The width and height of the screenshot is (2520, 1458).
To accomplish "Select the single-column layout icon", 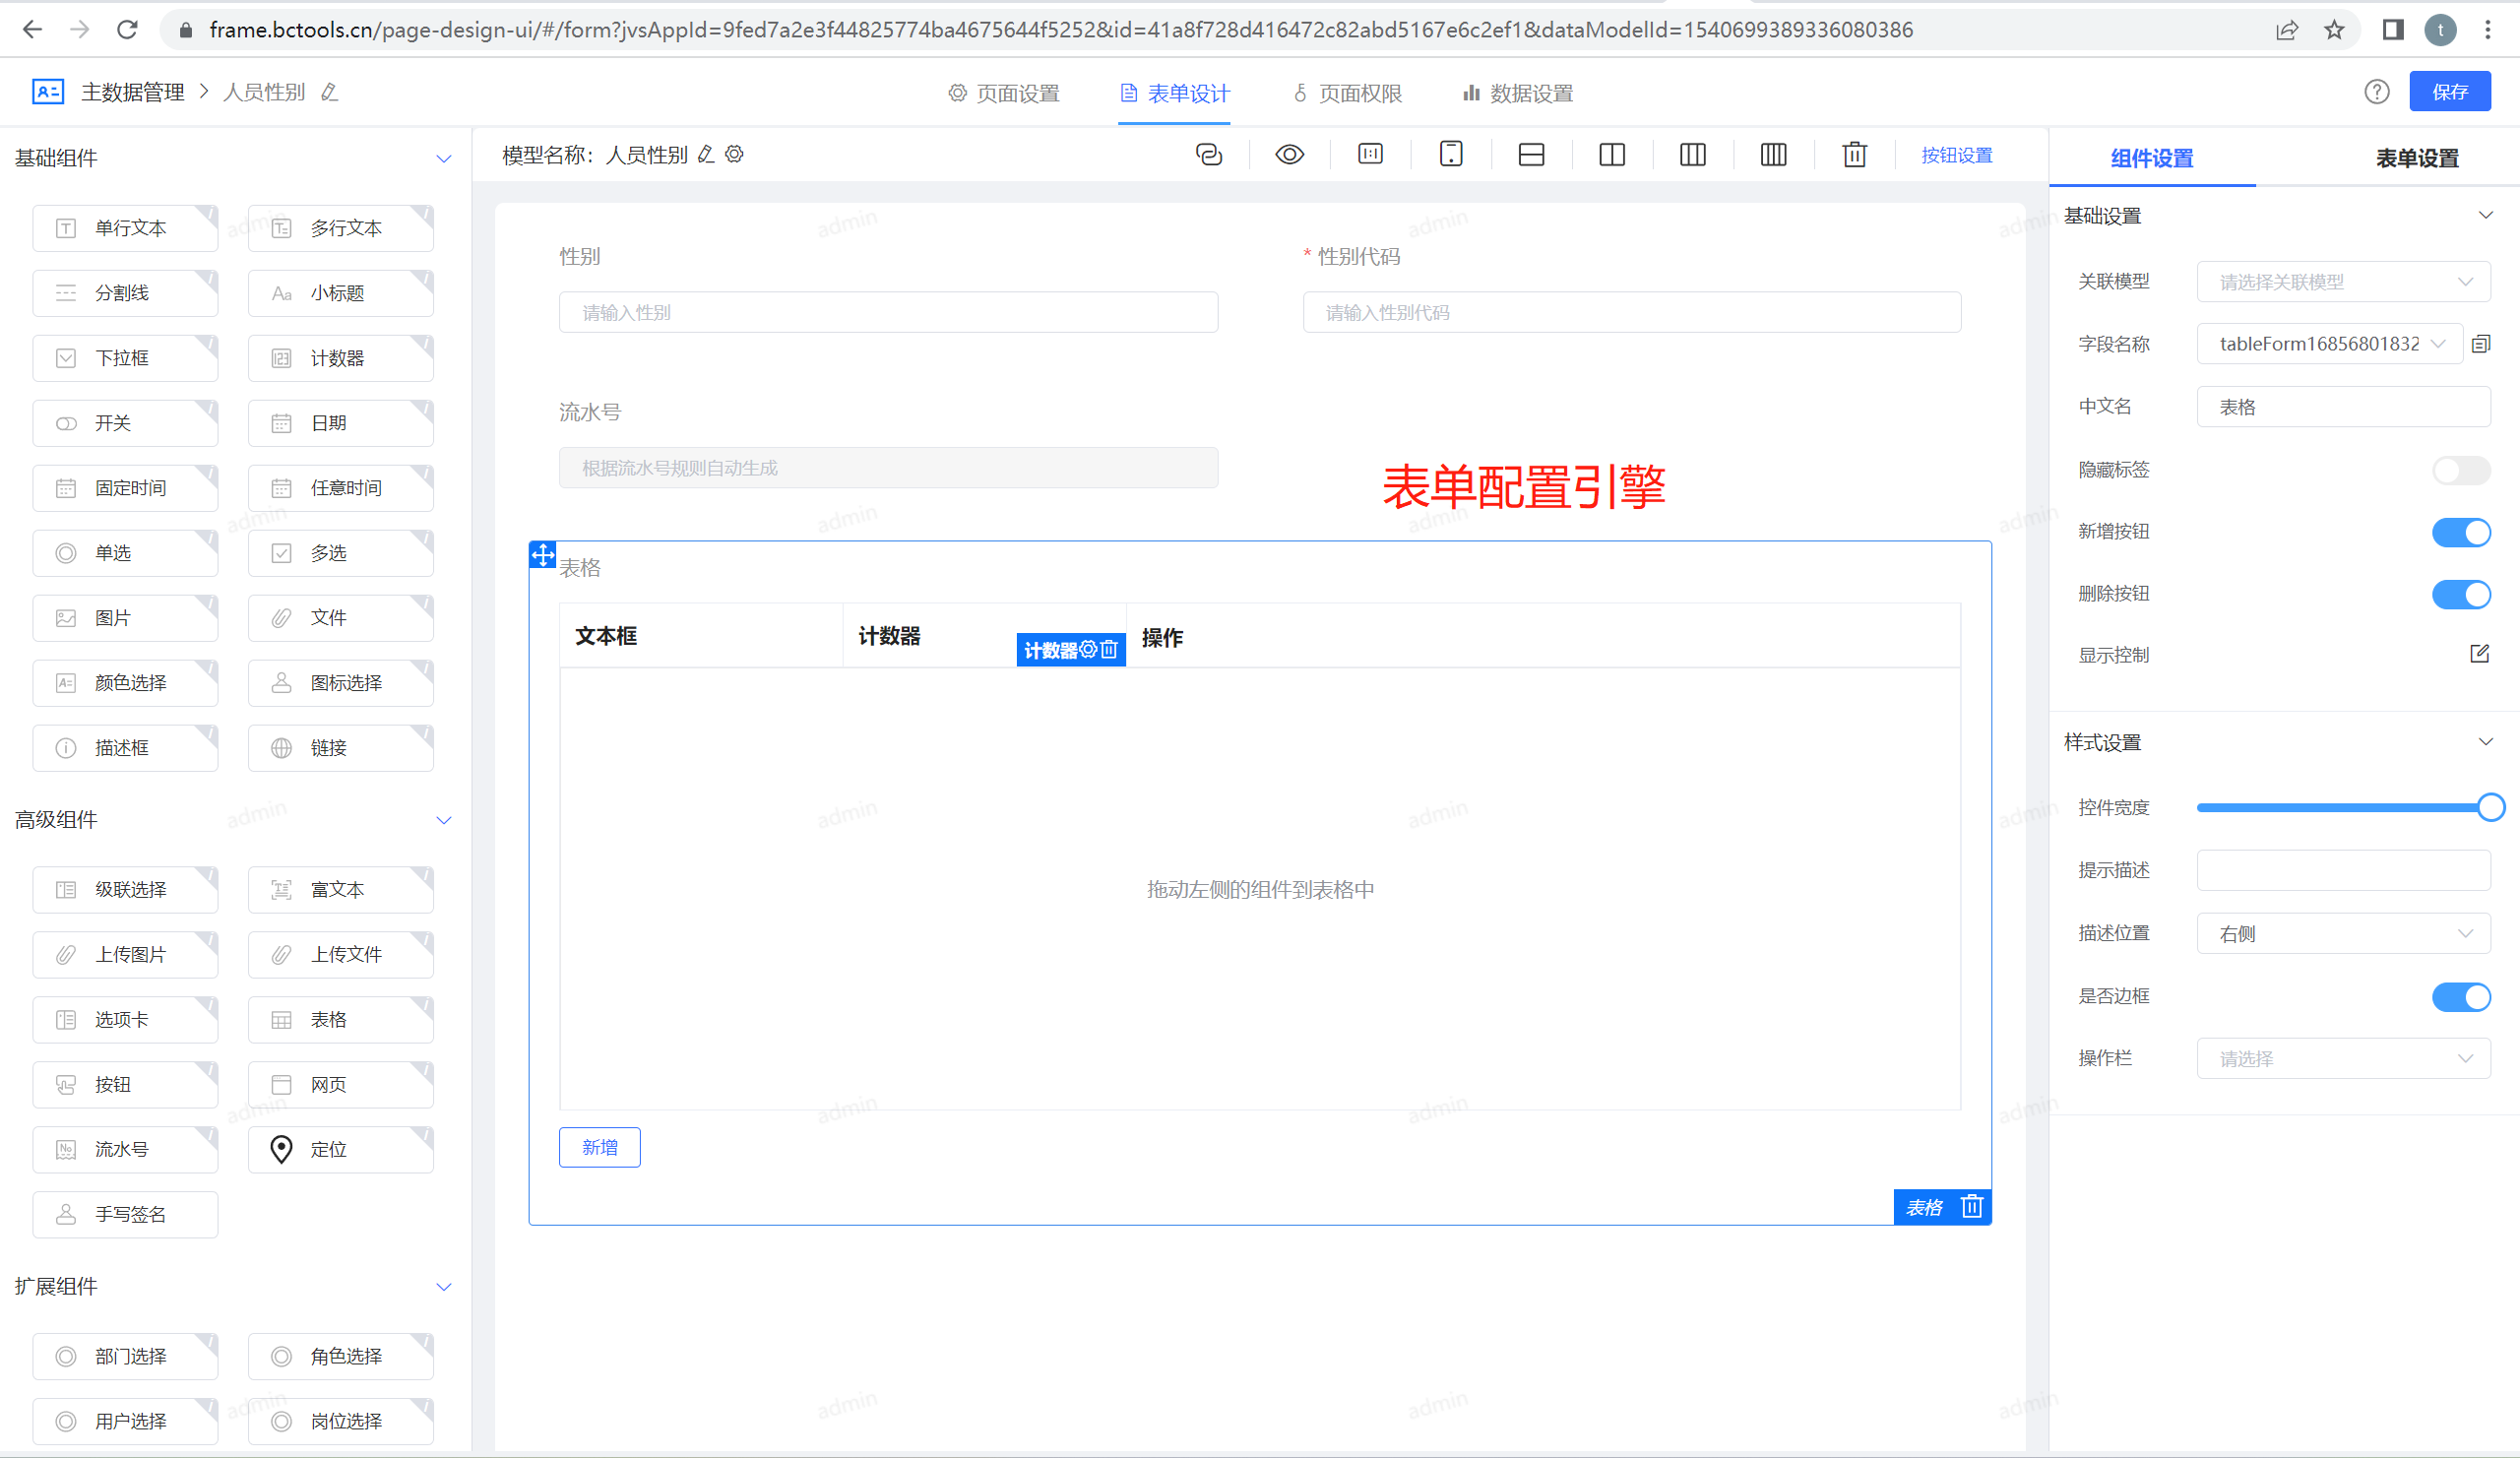I will (x=1532, y=155).
